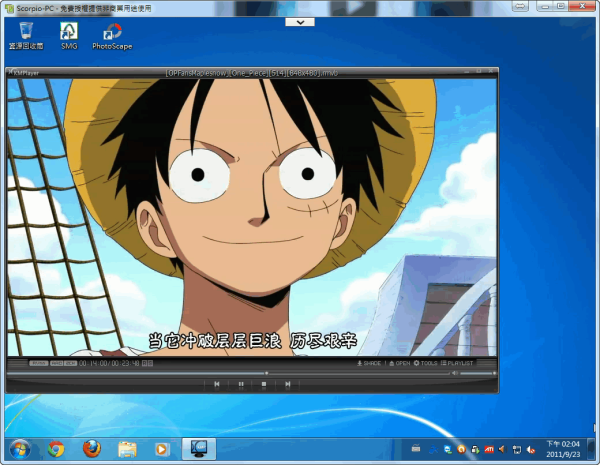Open the PhotoScape desktop shortcut
The image size is (600, 465).
[x=112, y=36]
